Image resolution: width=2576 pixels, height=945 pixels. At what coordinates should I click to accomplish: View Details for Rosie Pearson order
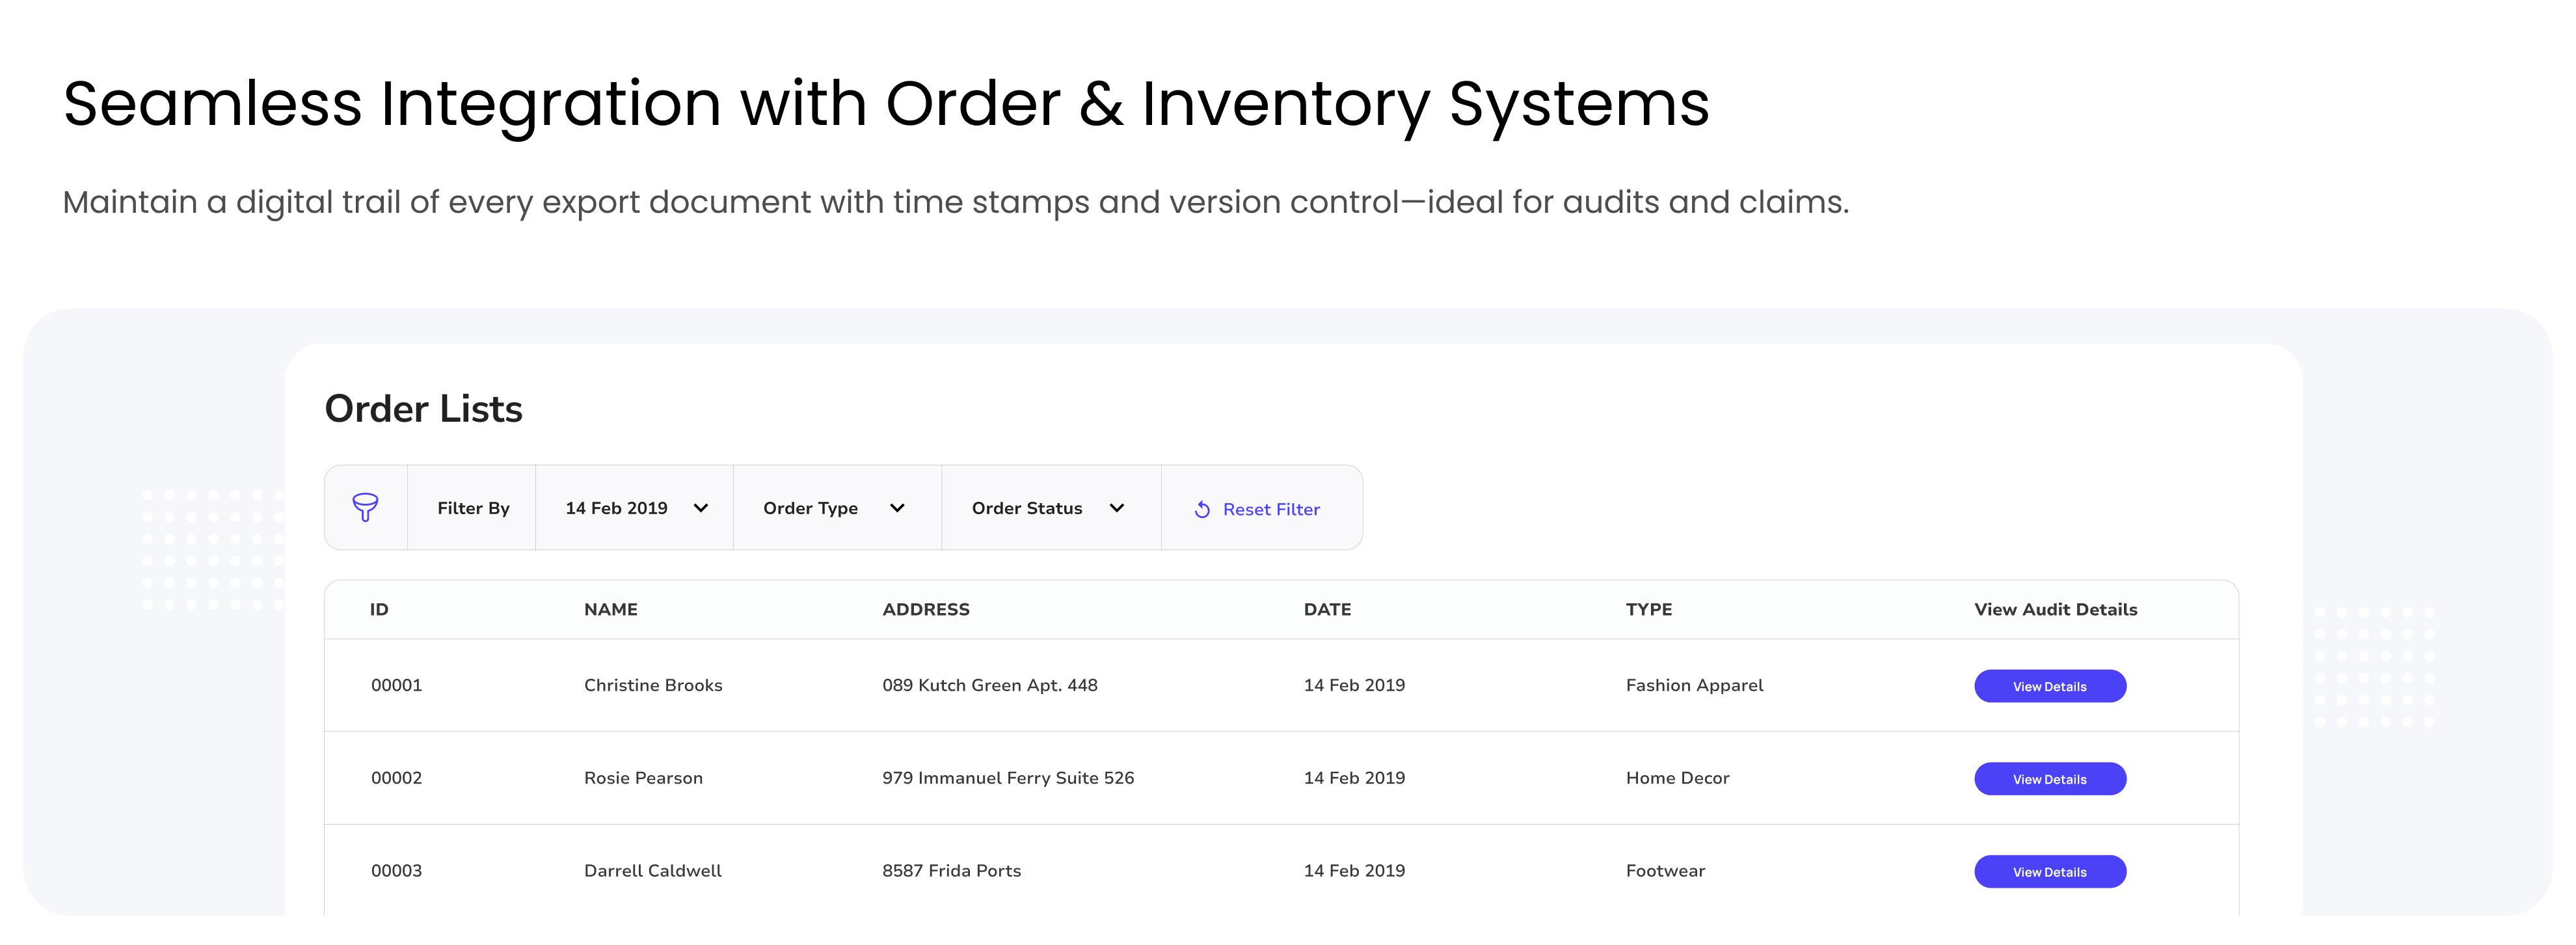[x=2049, y=779]
